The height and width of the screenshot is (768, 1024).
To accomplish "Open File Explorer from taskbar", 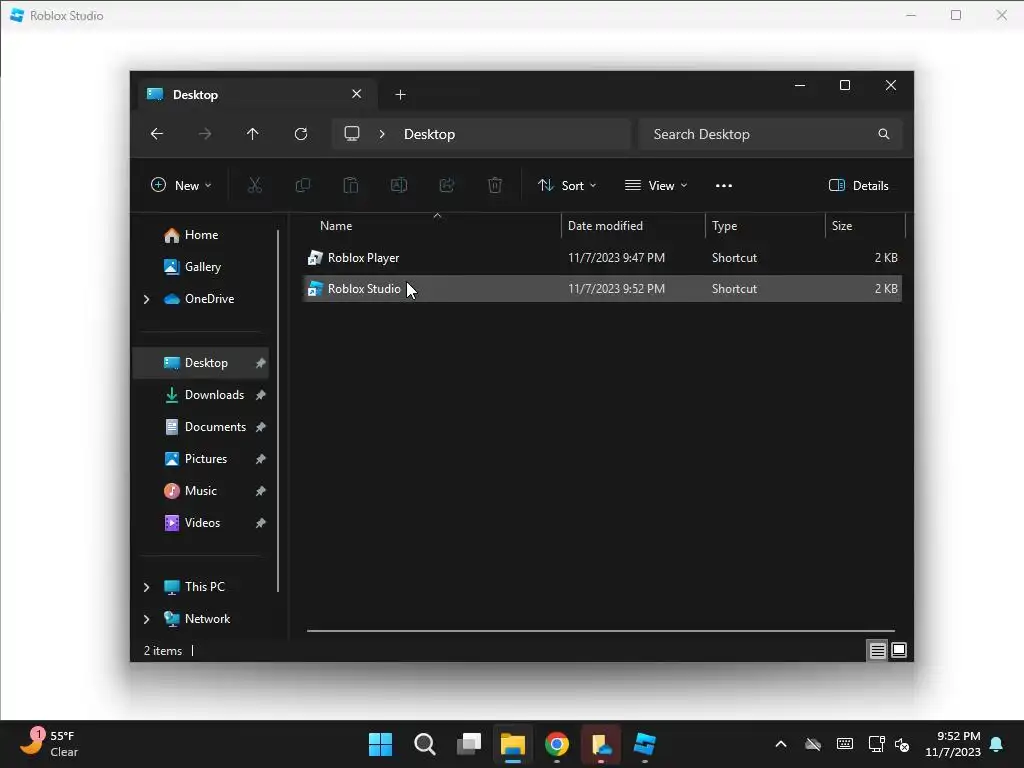I will click(x=513, y=744).
